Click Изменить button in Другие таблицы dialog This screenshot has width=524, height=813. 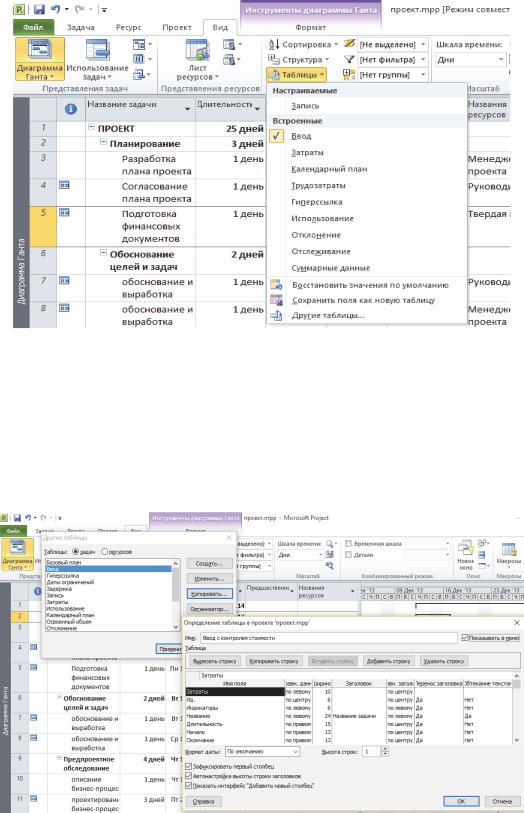[209, 579]
